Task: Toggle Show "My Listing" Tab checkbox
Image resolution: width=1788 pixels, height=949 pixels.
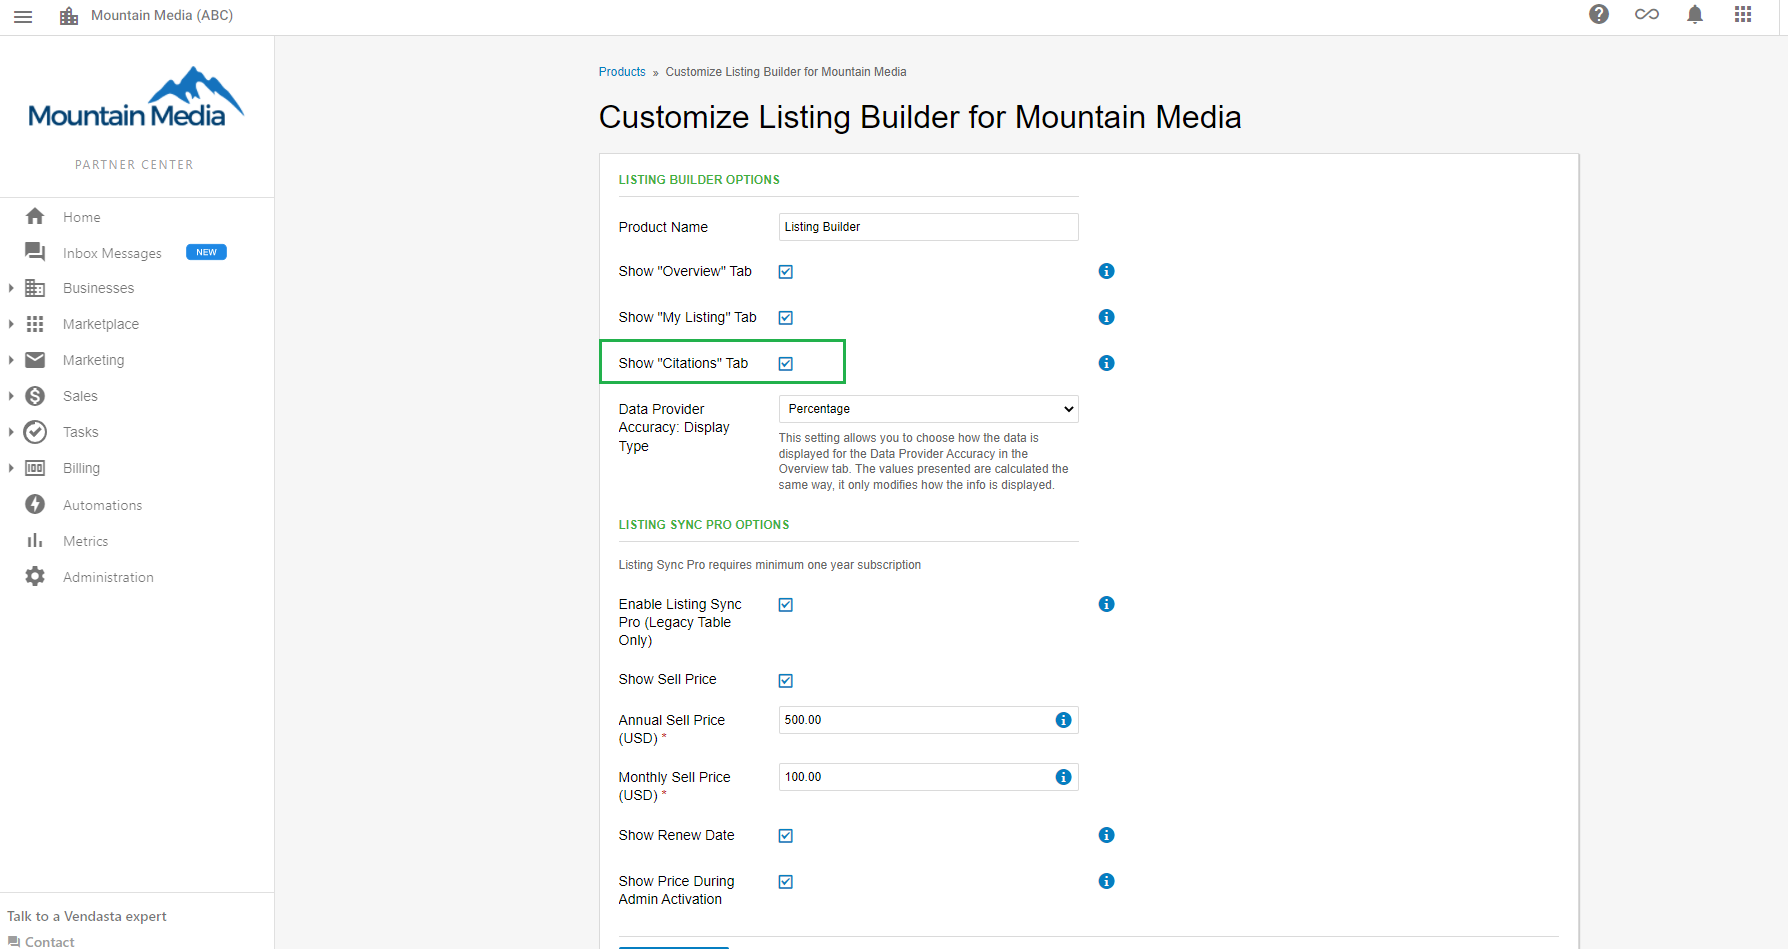Action: coord(786,318)
